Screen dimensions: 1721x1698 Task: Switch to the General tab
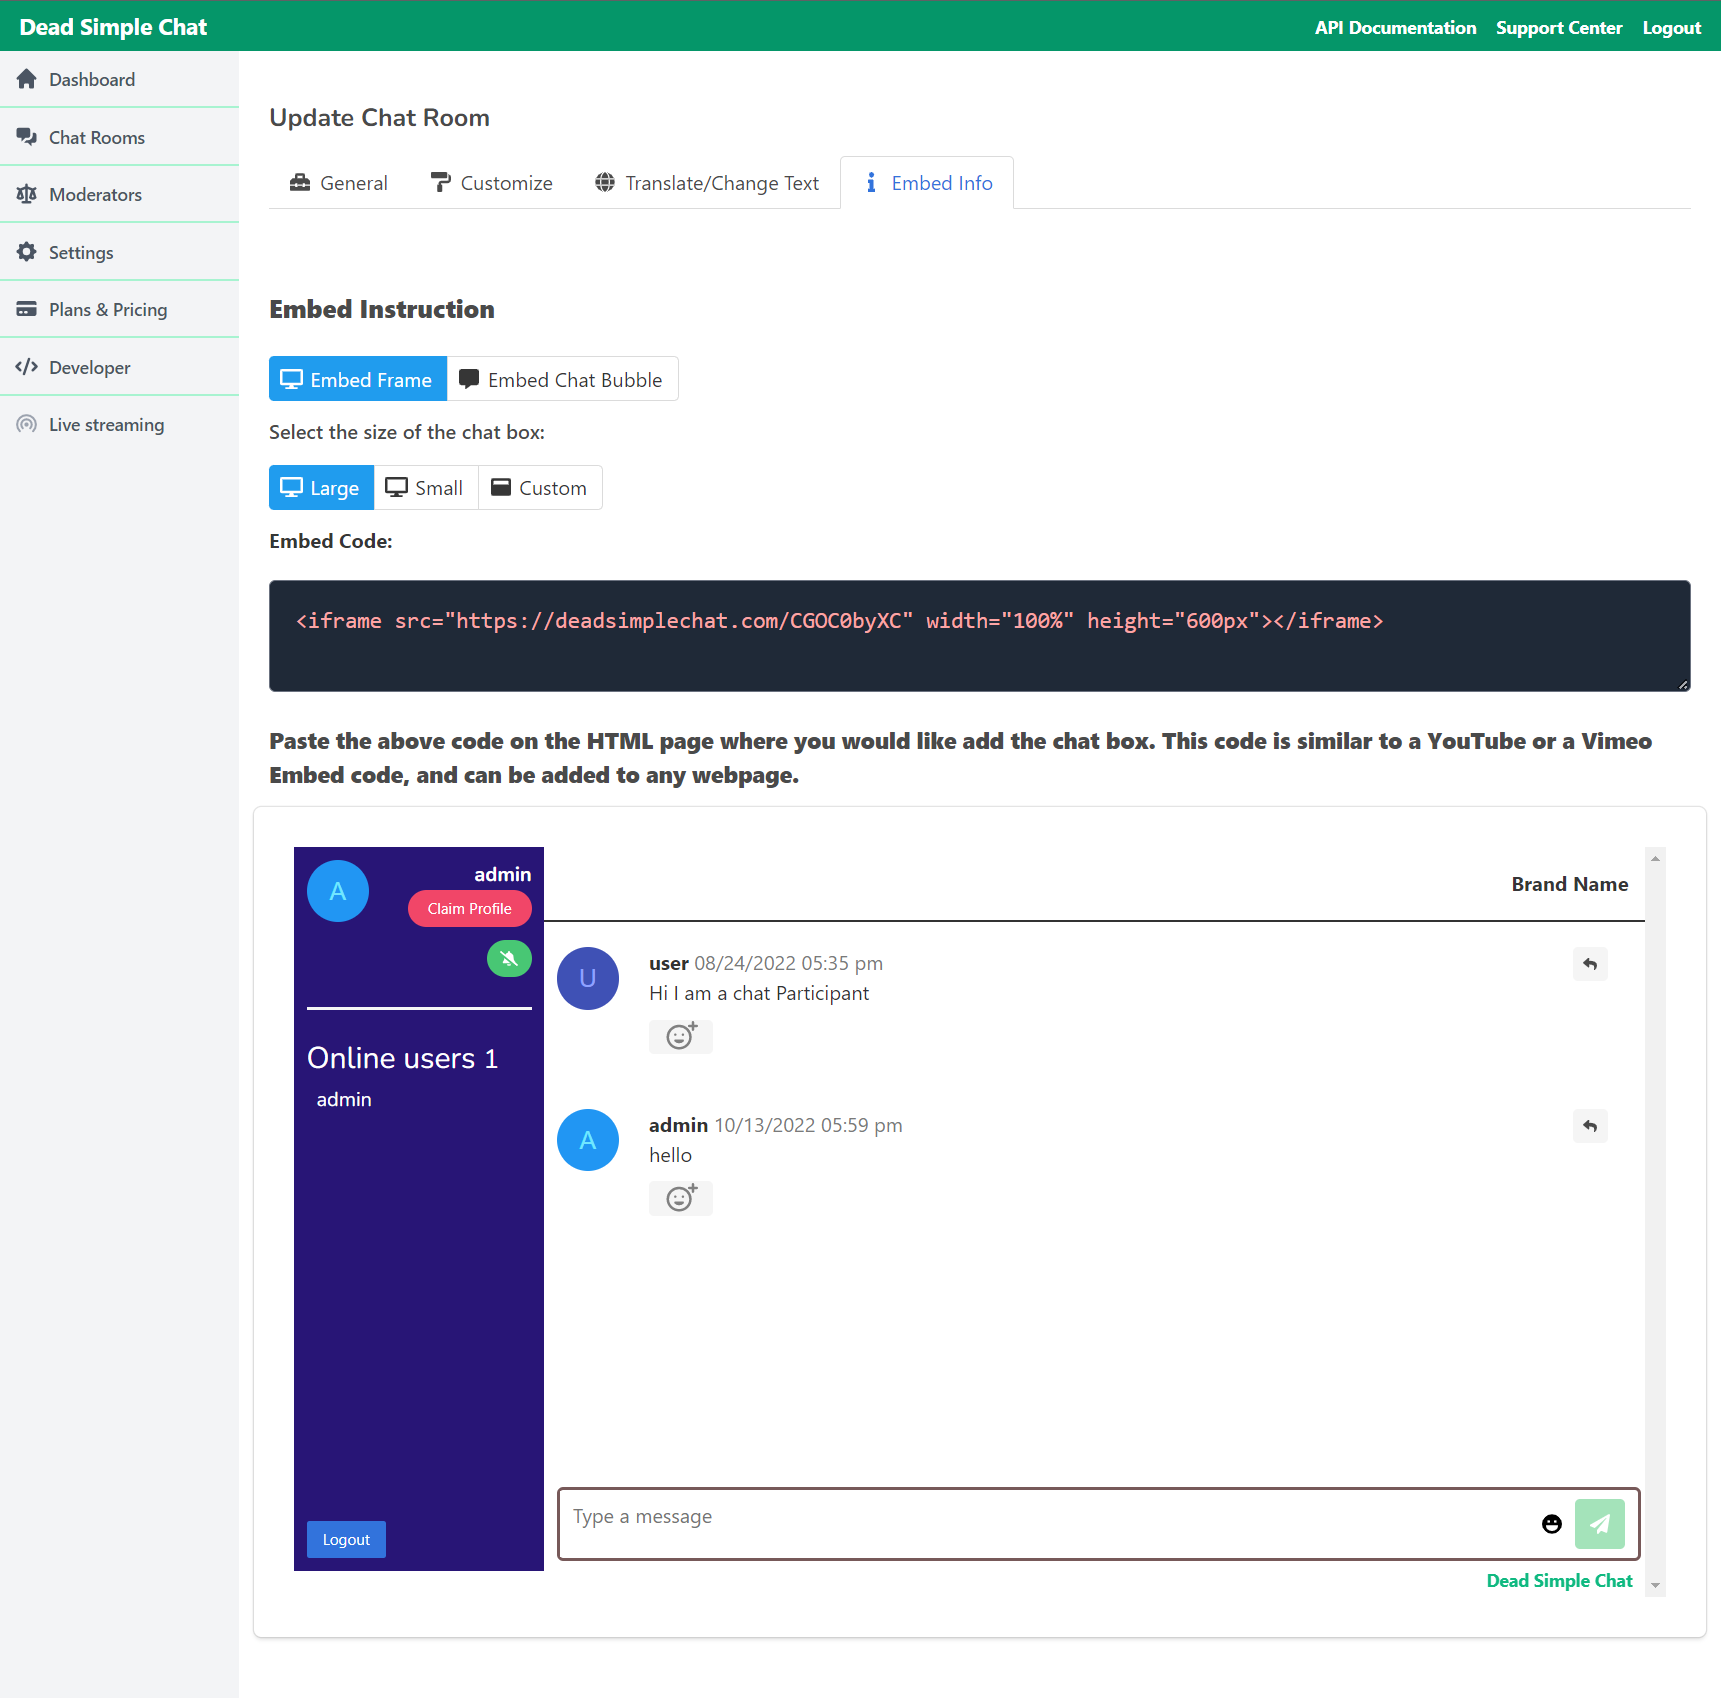(x=339, y=183)
